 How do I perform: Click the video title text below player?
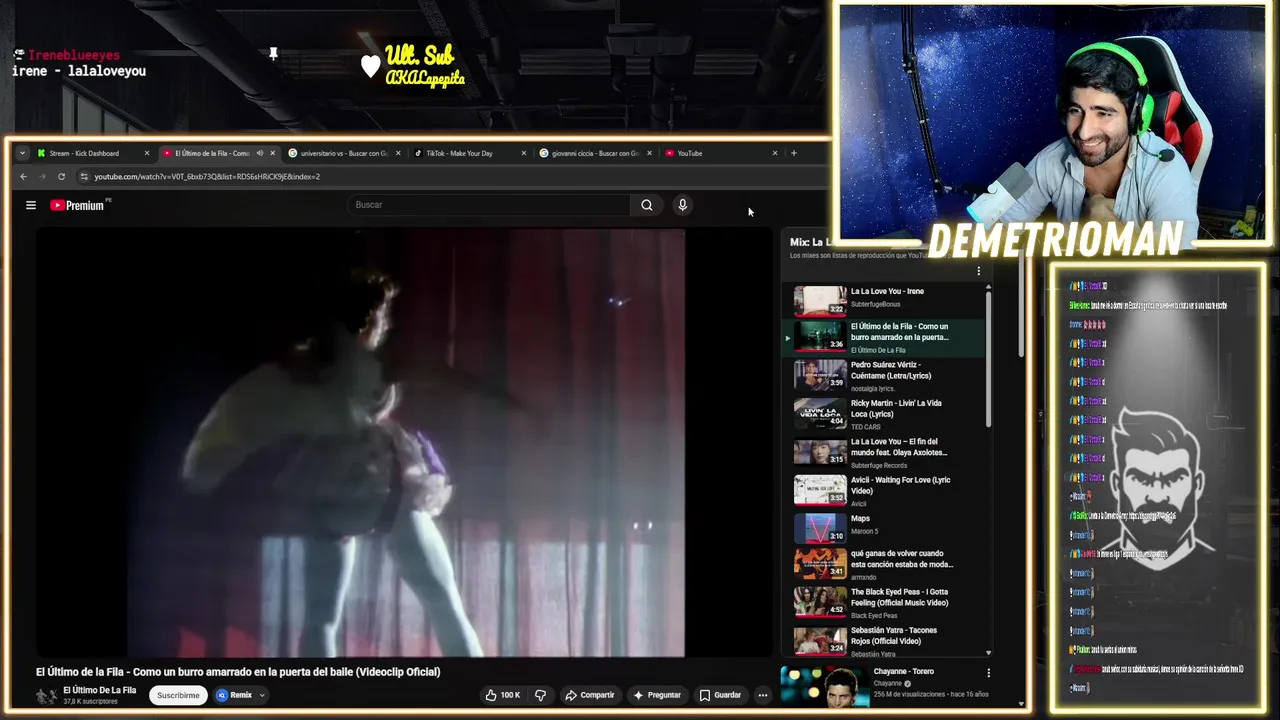(x=238, y=672)
